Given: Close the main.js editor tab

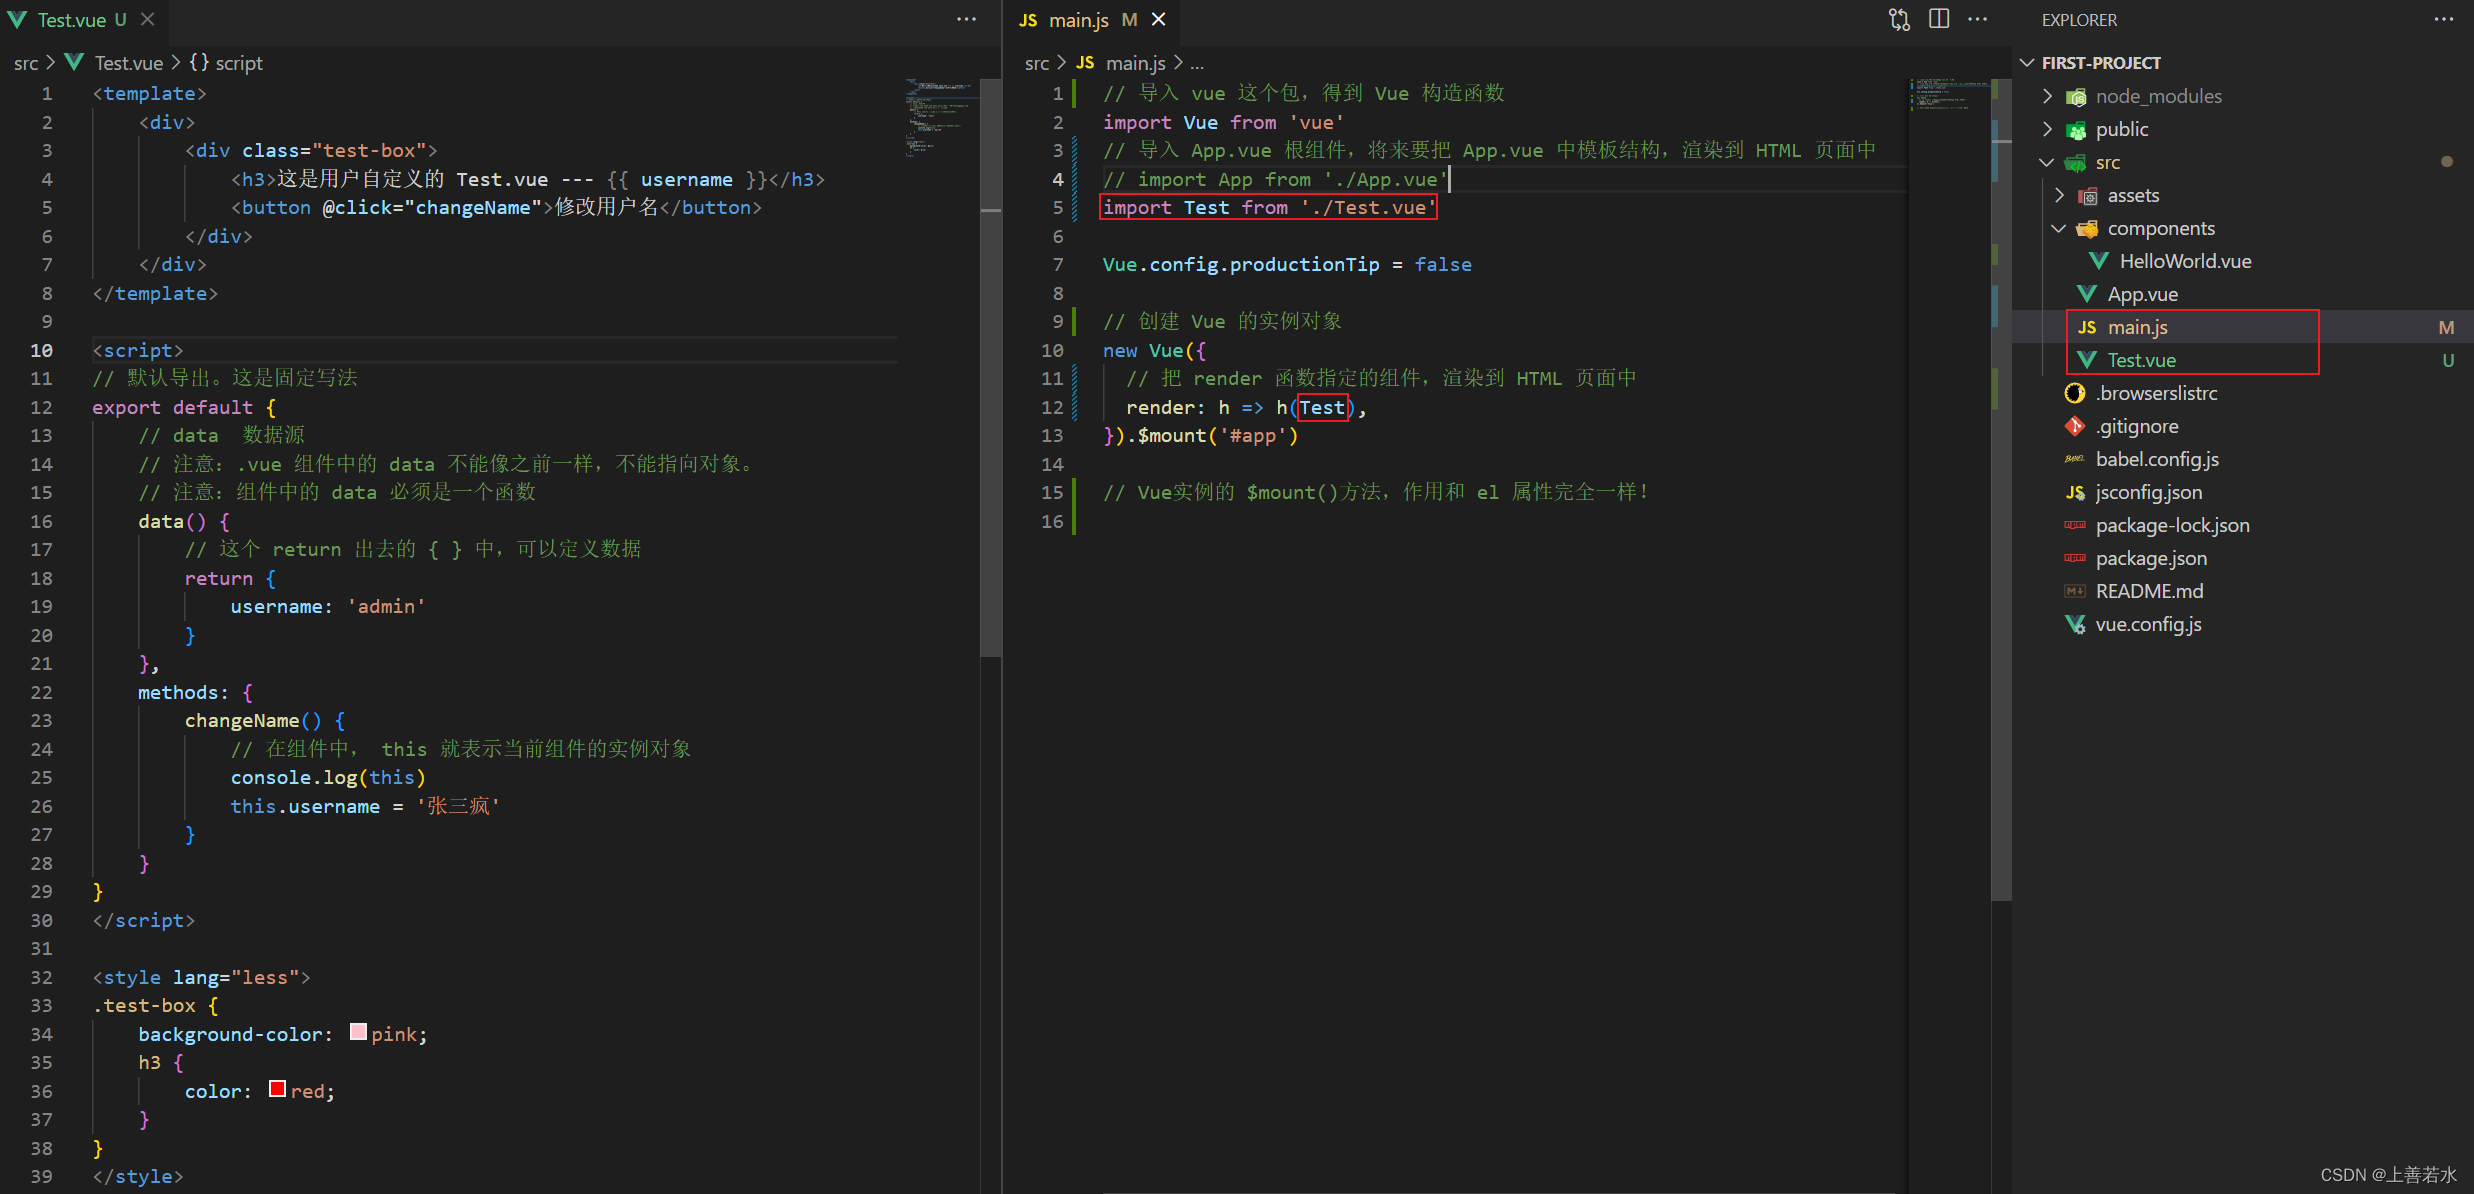Looking at the screenshot, I should [x=1159, y=20].
